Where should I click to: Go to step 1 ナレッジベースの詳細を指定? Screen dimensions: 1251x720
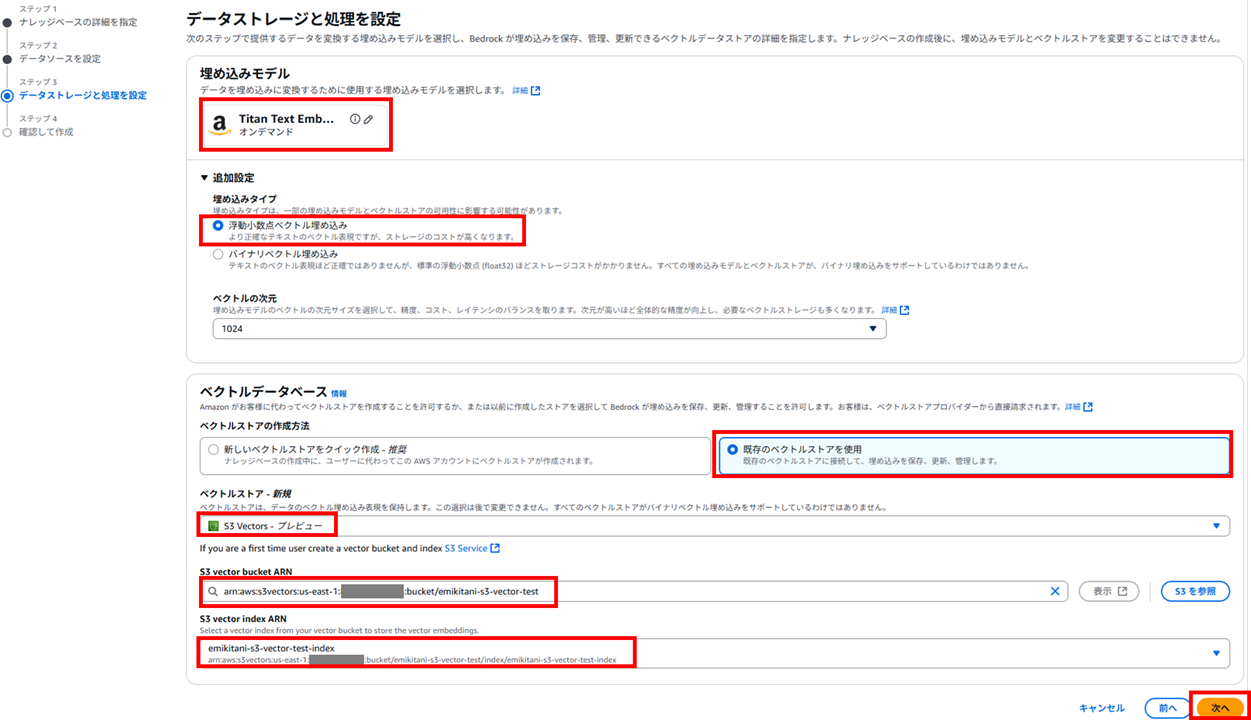coord(78,22)
